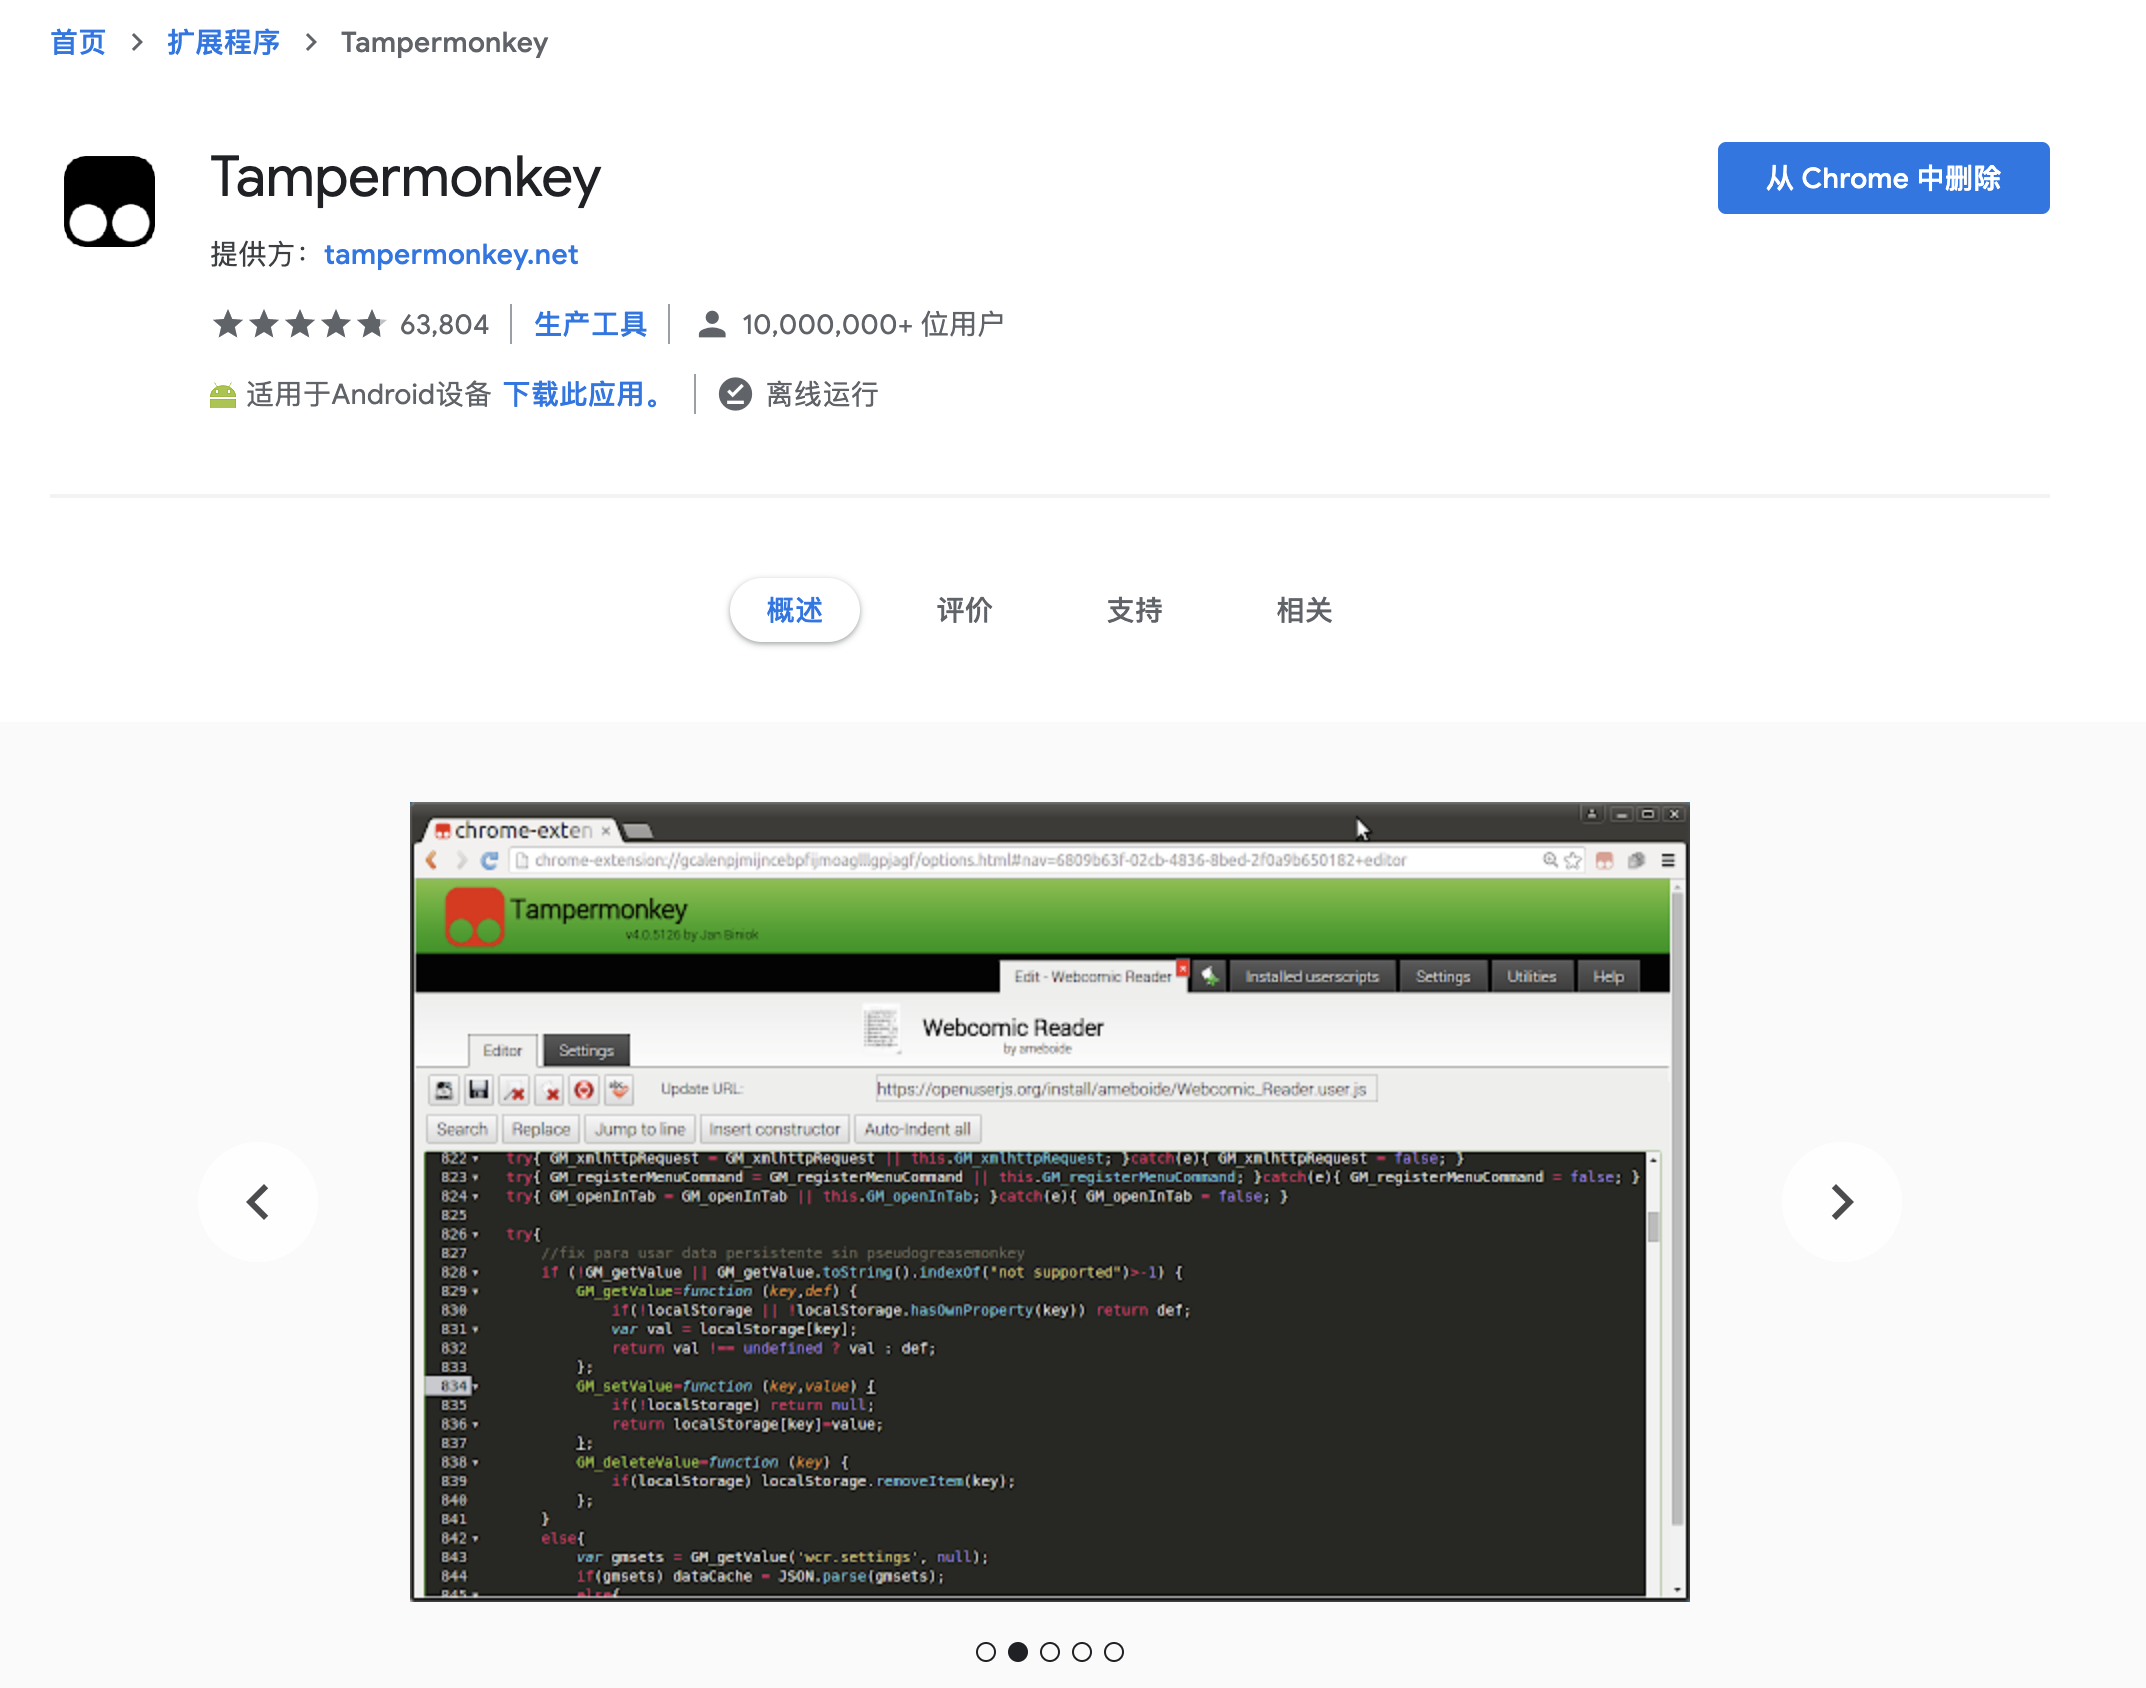Click the user count person icon
Screen dimensions: 2146x1688
coord(711,324)
